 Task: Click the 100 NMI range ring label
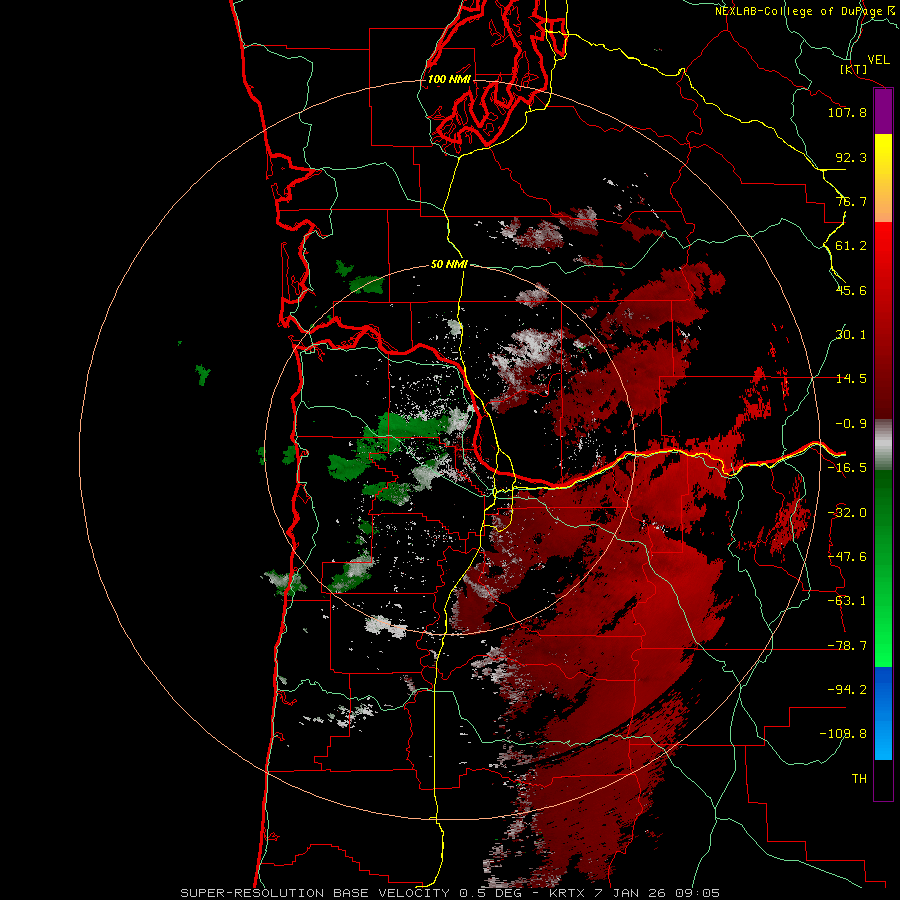[x=449, y=79]
